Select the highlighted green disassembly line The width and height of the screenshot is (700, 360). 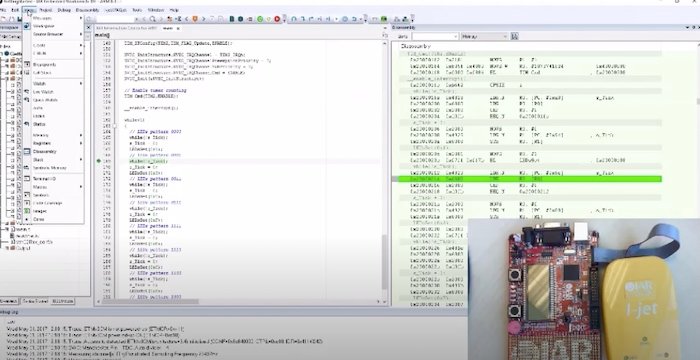tap(529, 179)
